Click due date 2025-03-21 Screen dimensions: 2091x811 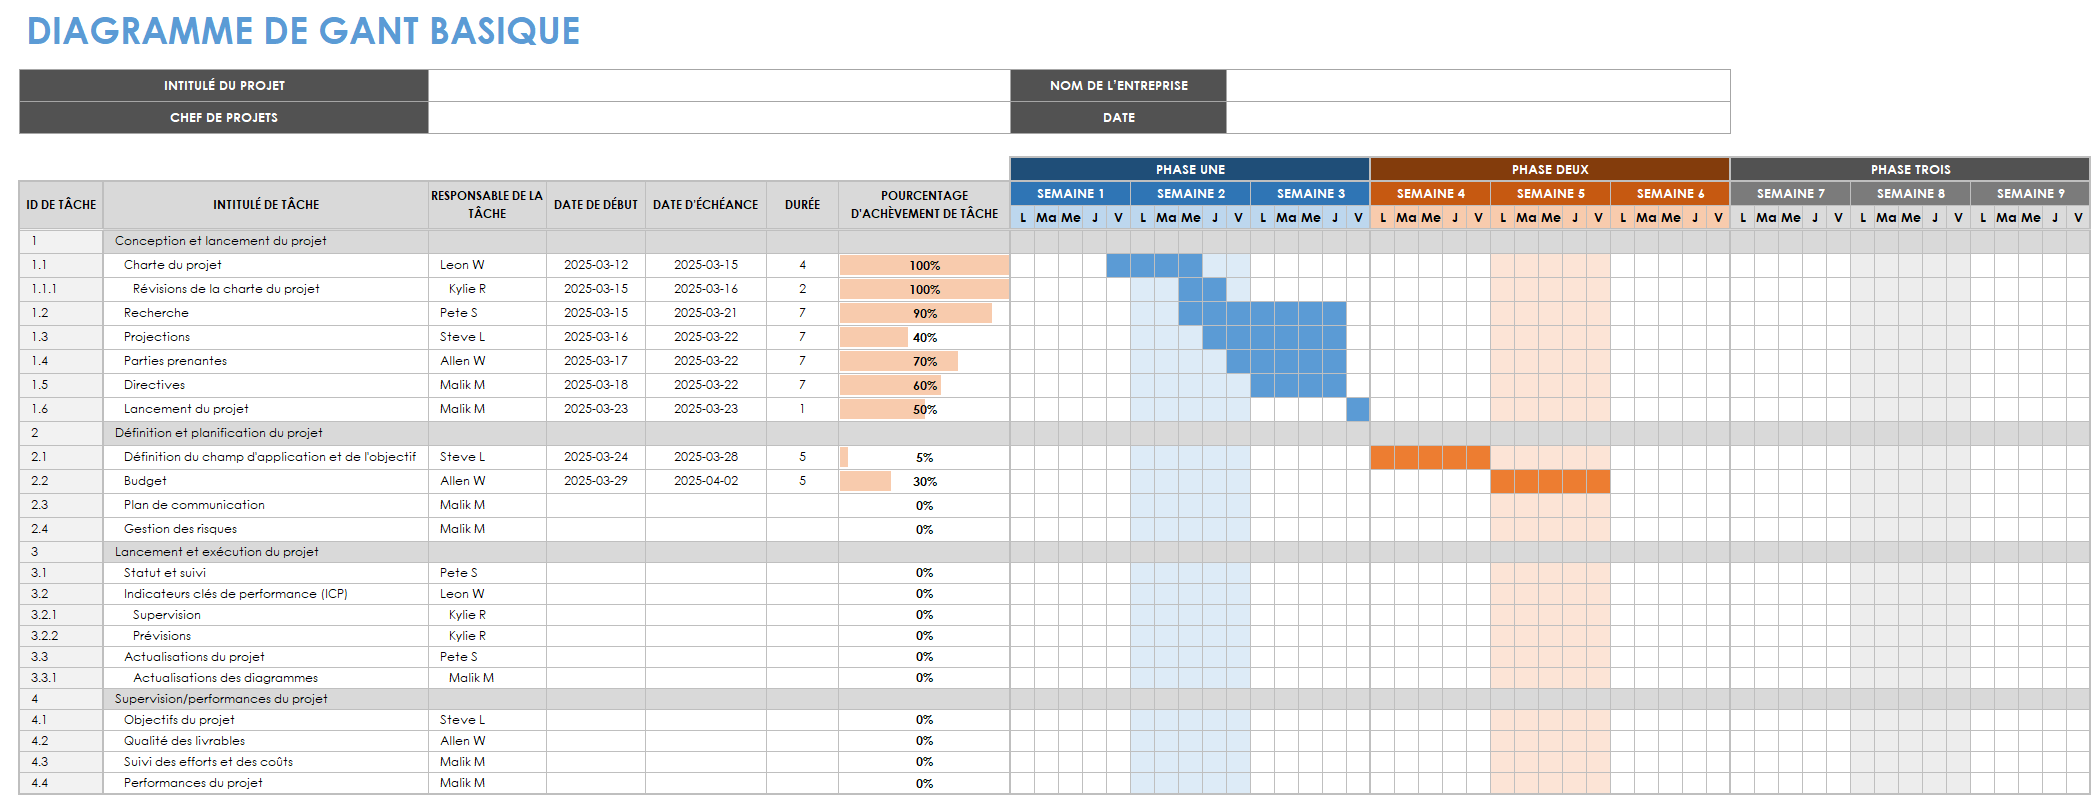(x=706, y=313)
